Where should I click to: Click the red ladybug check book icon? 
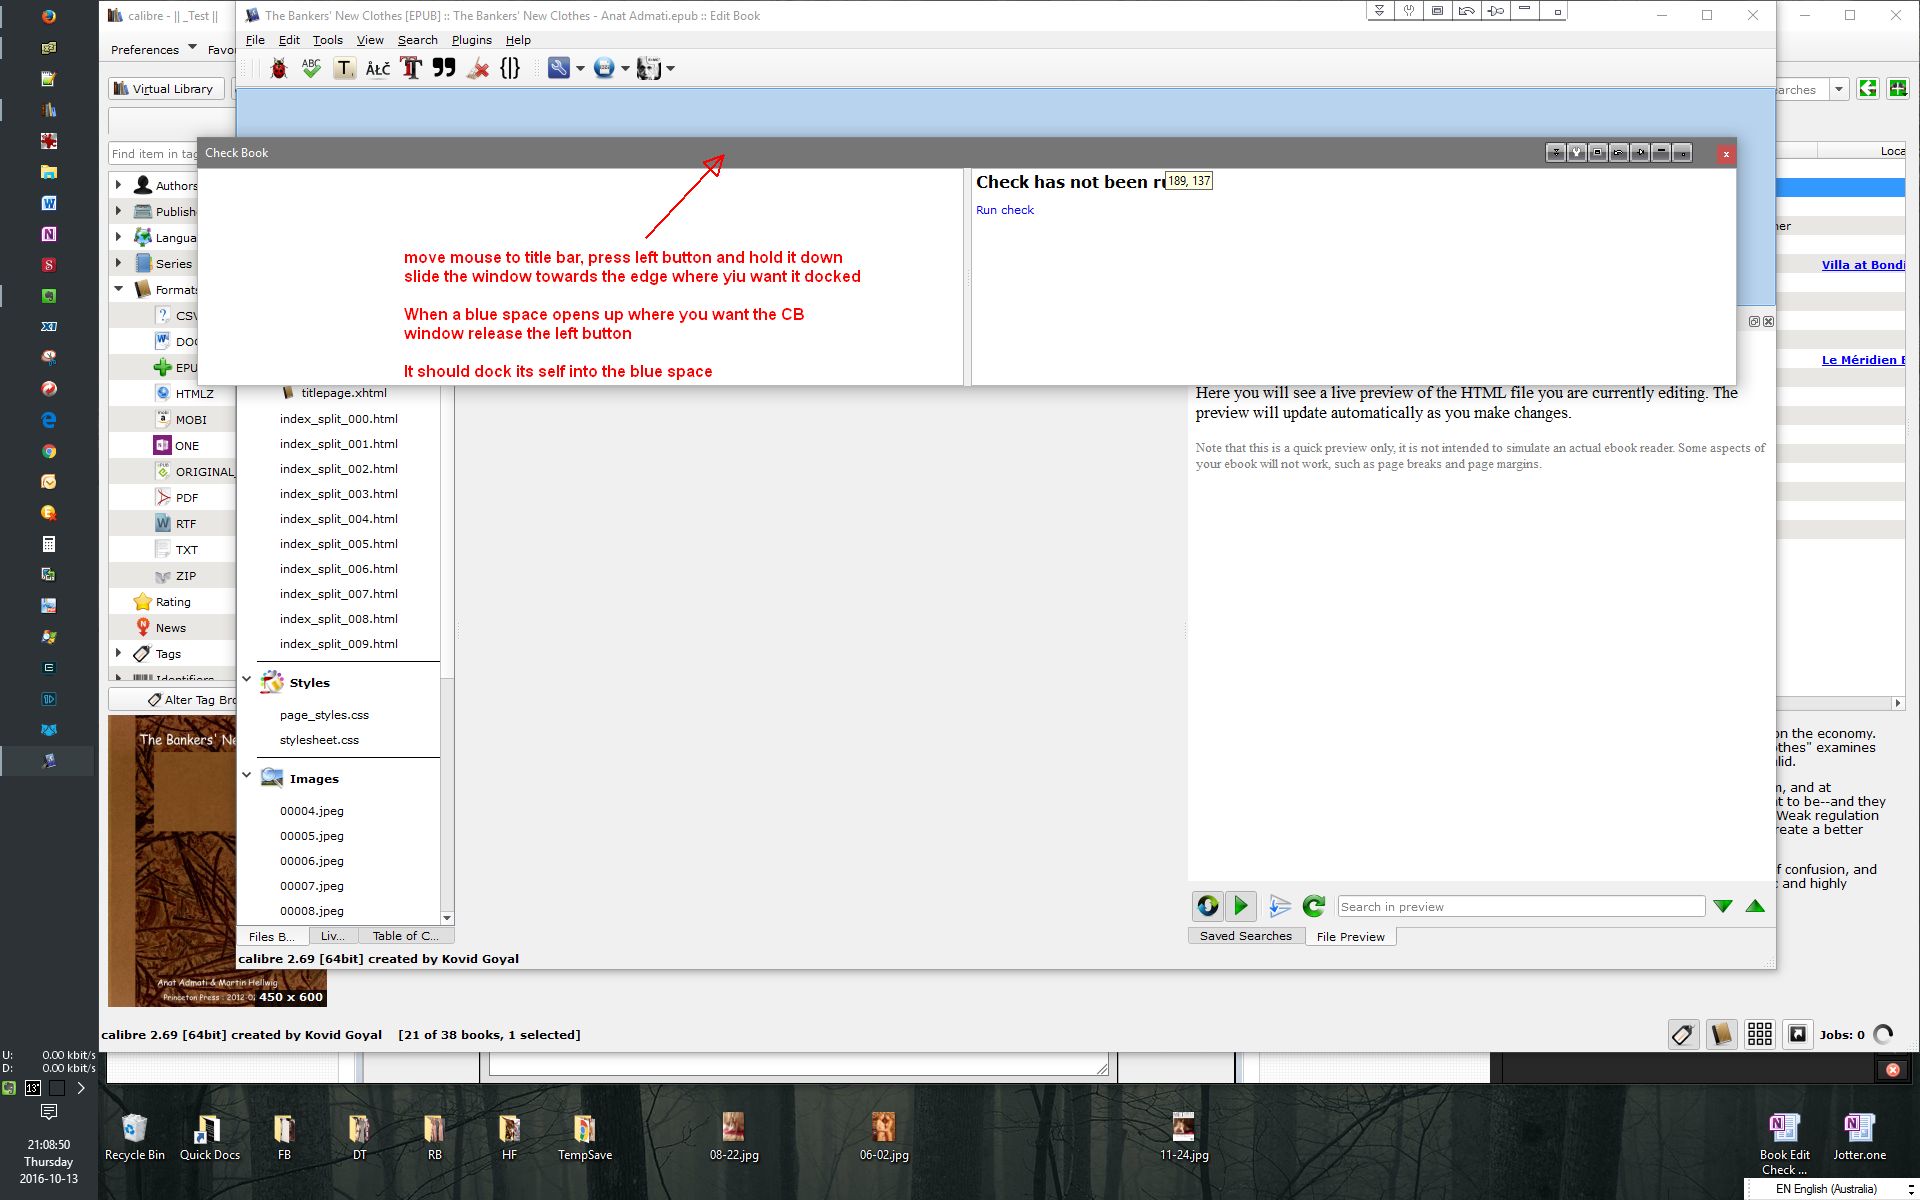[x=279, y=68]
